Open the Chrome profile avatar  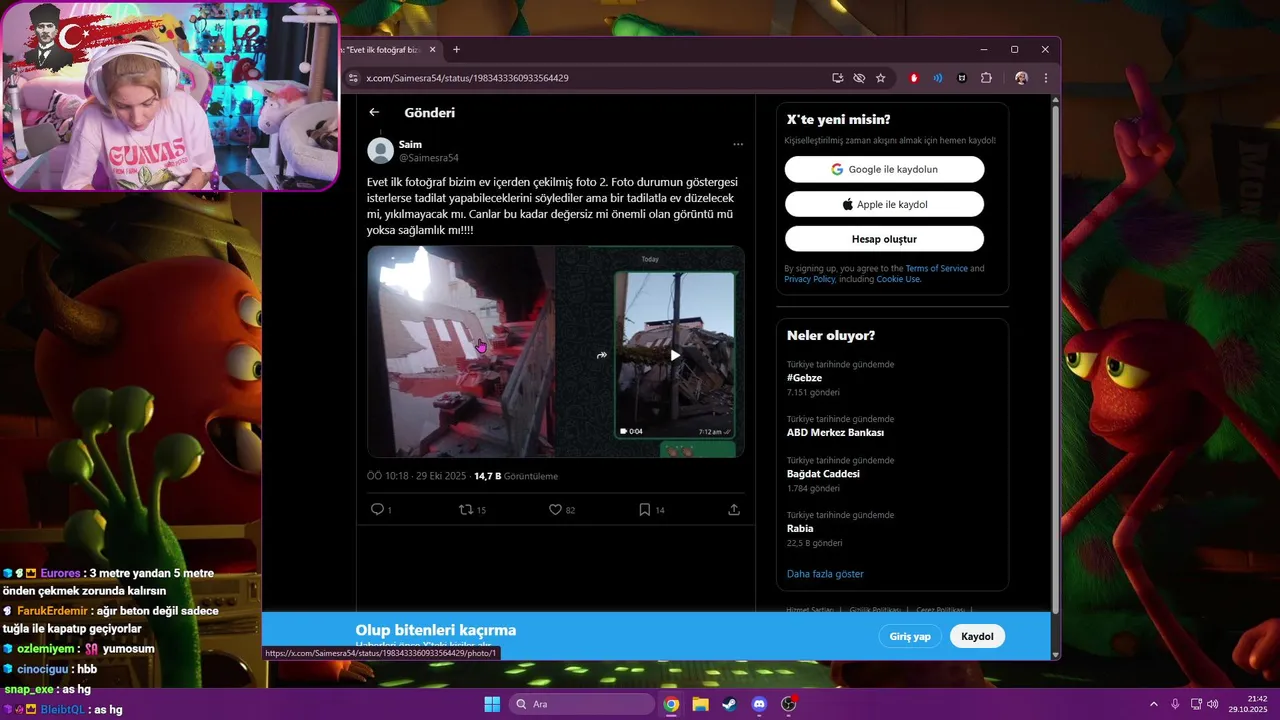coord(1021,78)
